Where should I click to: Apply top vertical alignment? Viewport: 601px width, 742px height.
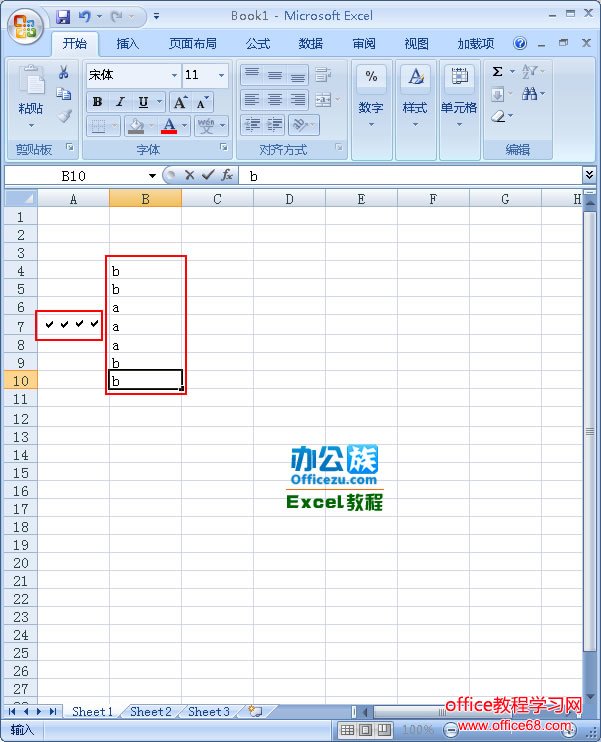click(x=252, y=75)
